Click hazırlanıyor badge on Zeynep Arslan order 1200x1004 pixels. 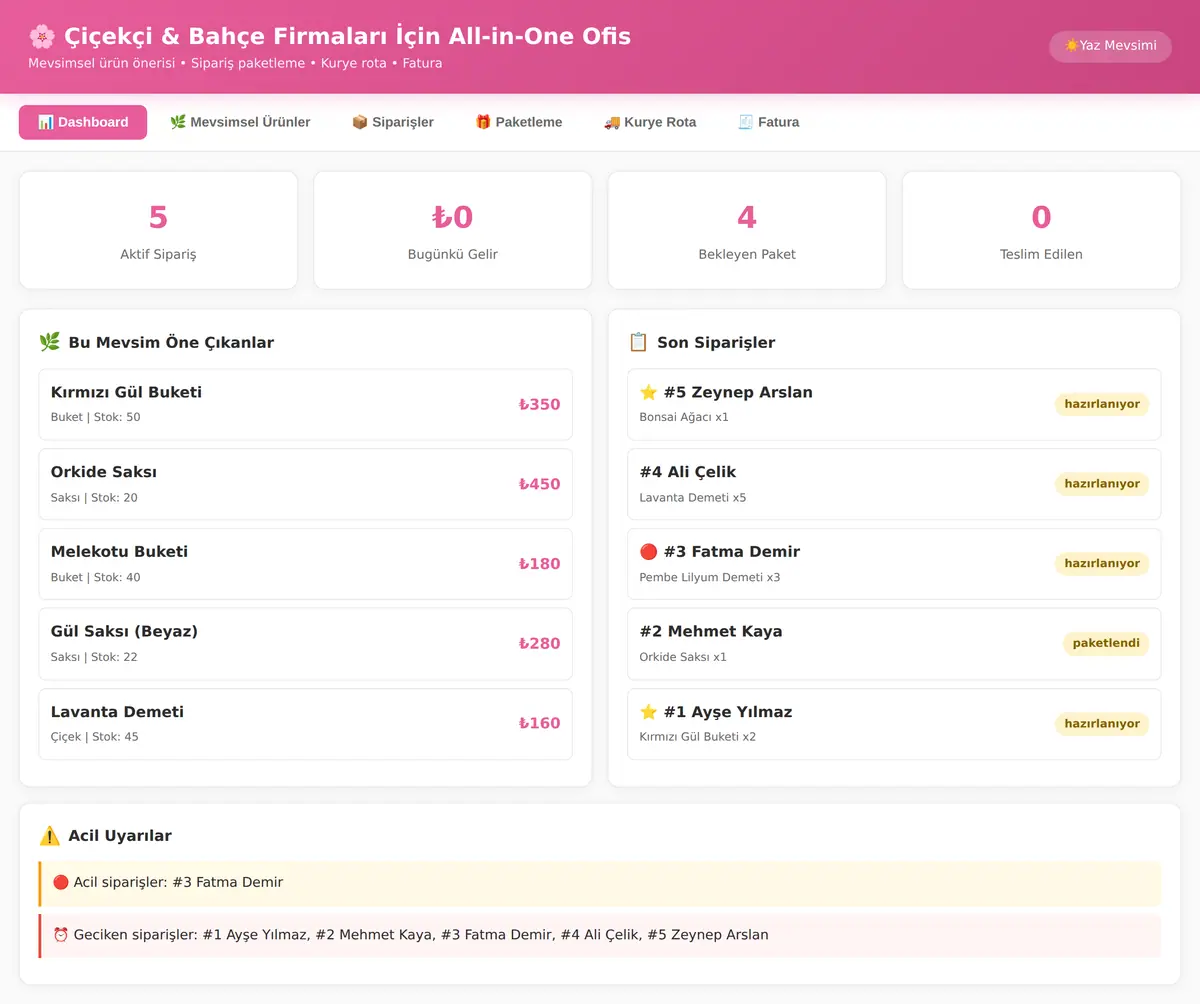coord(1102,404)
